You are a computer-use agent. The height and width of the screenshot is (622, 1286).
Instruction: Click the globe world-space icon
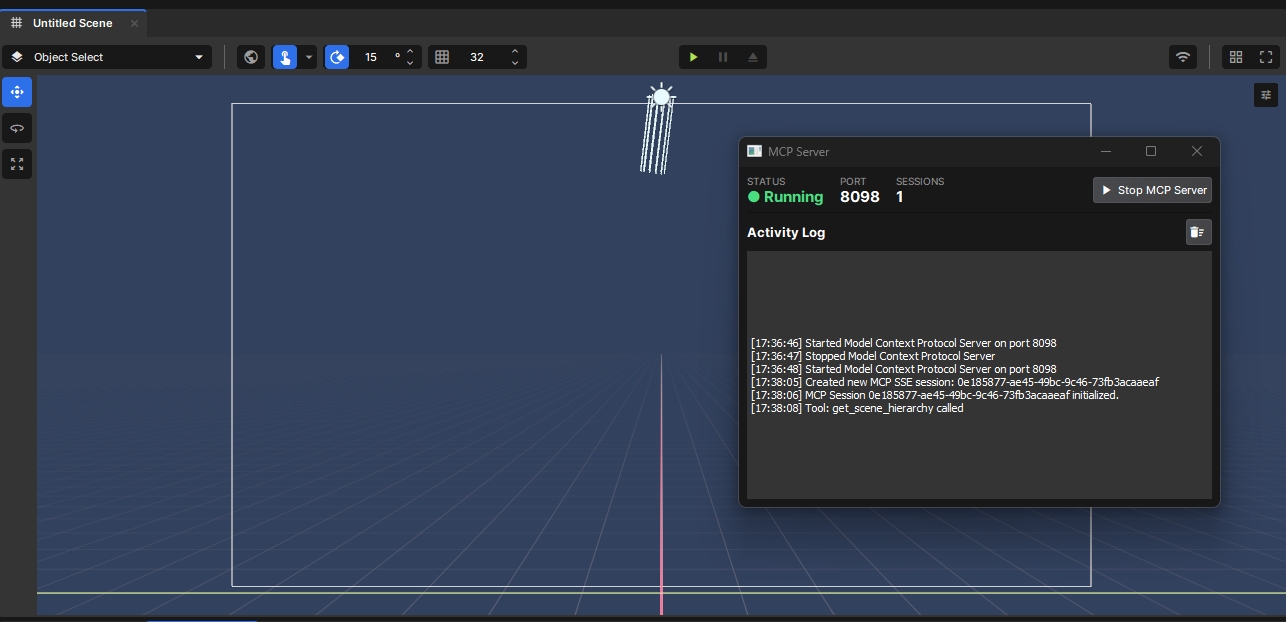pyautogui.click(x=251, y=57)
